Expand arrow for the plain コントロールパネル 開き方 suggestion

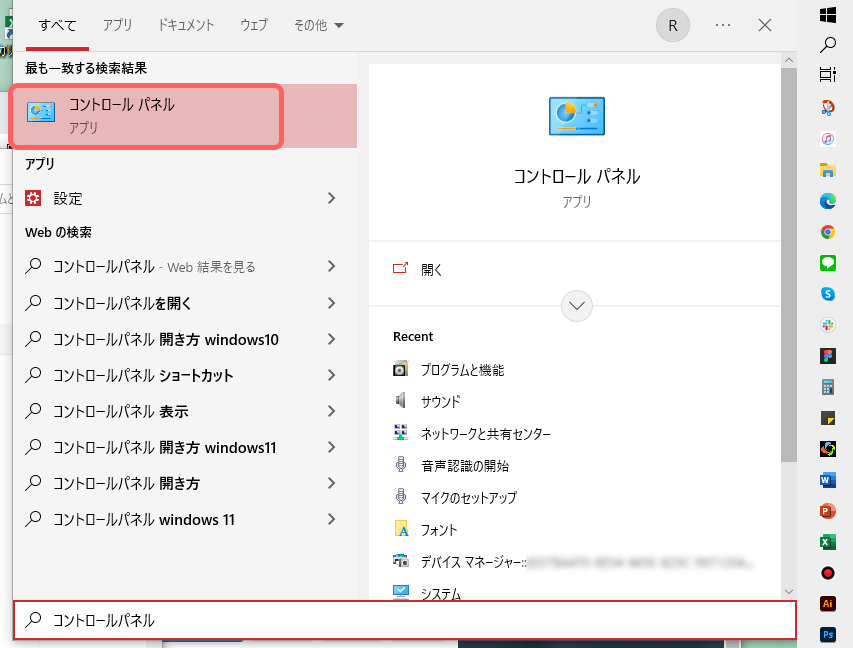(x=332, y=483)
